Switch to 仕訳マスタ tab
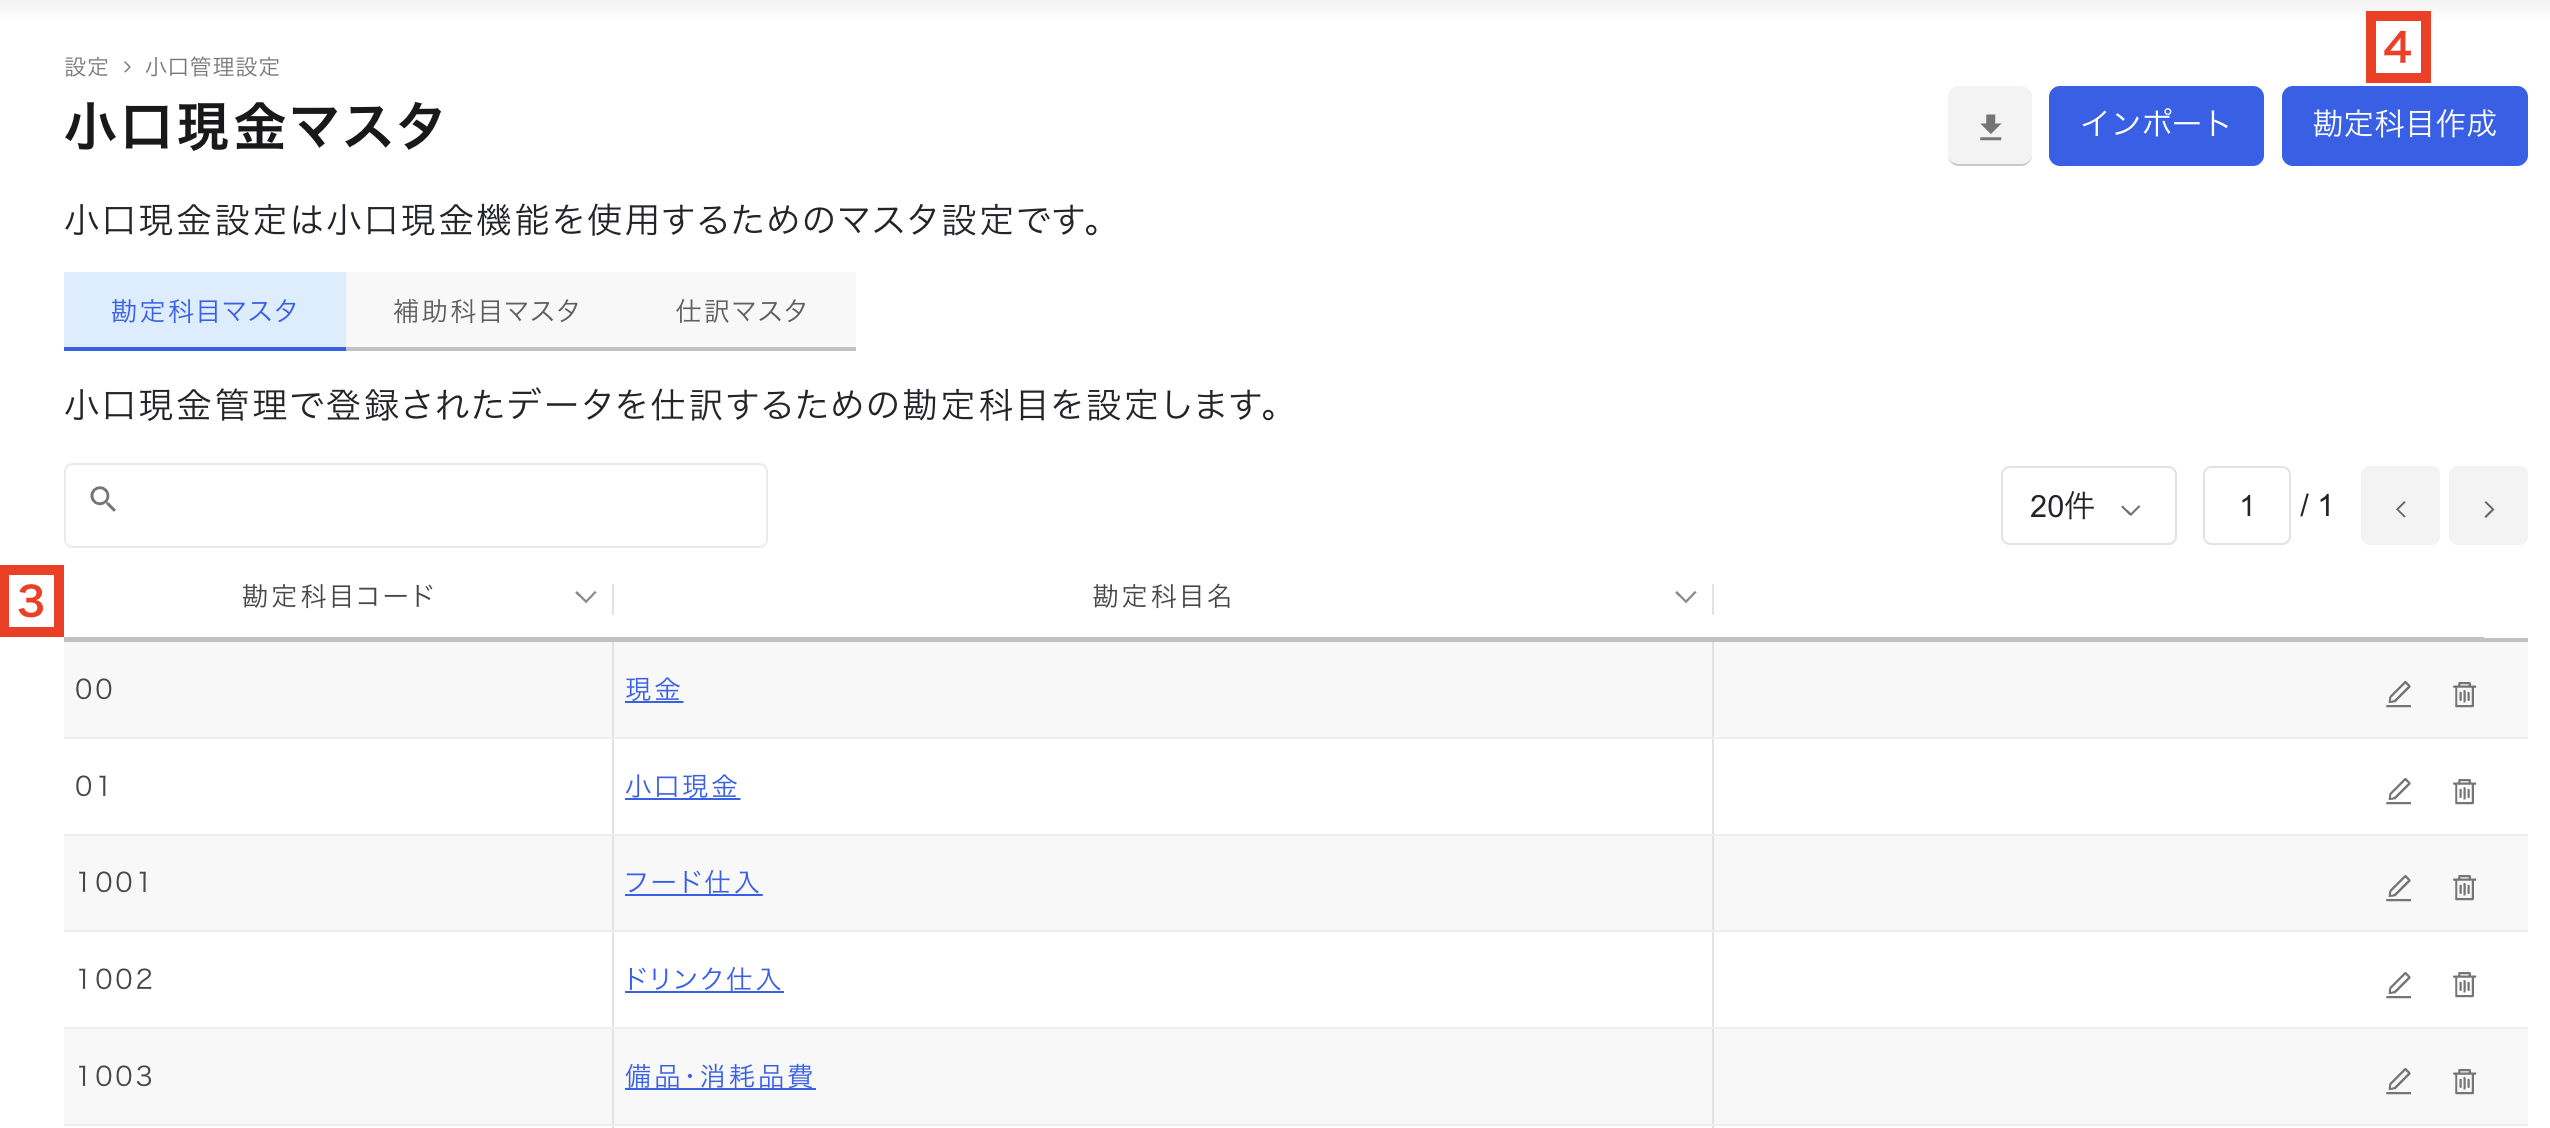2550x1128 pixels. pos(741,311)
